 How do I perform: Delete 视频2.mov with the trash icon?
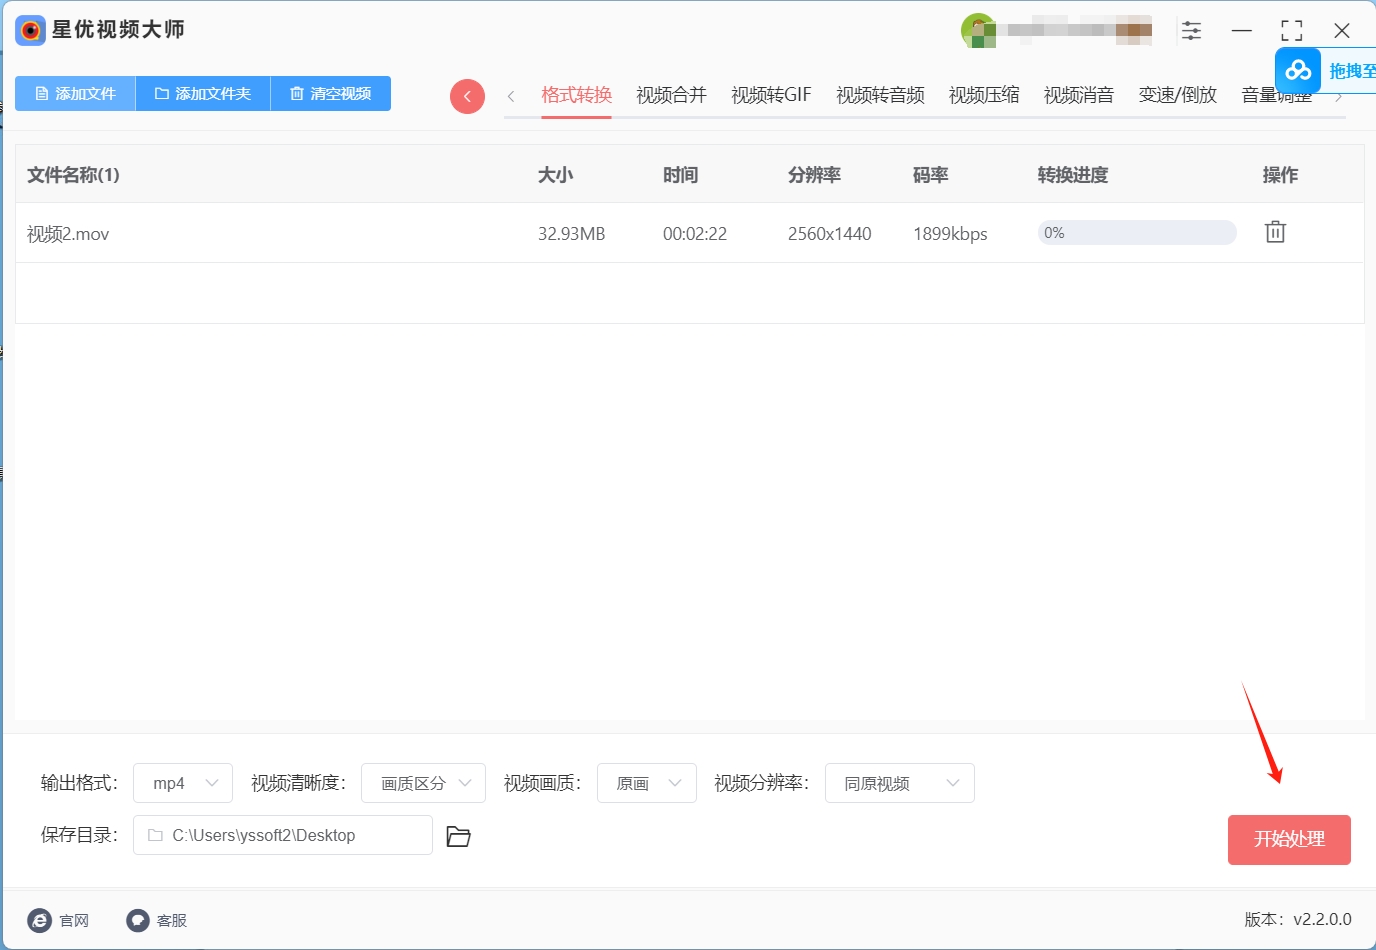coord(1275,232)
